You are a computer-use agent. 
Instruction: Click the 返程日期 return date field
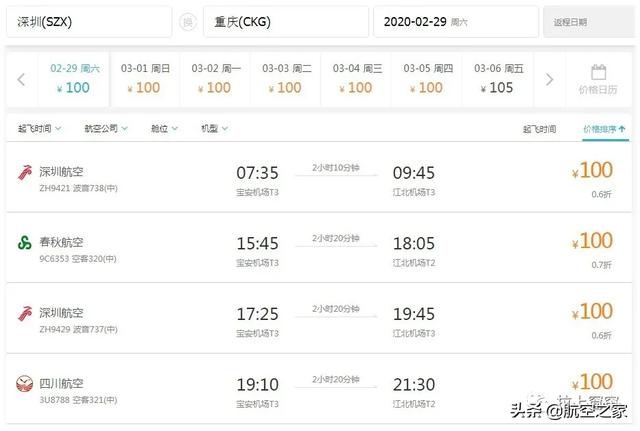click(588, 22)
